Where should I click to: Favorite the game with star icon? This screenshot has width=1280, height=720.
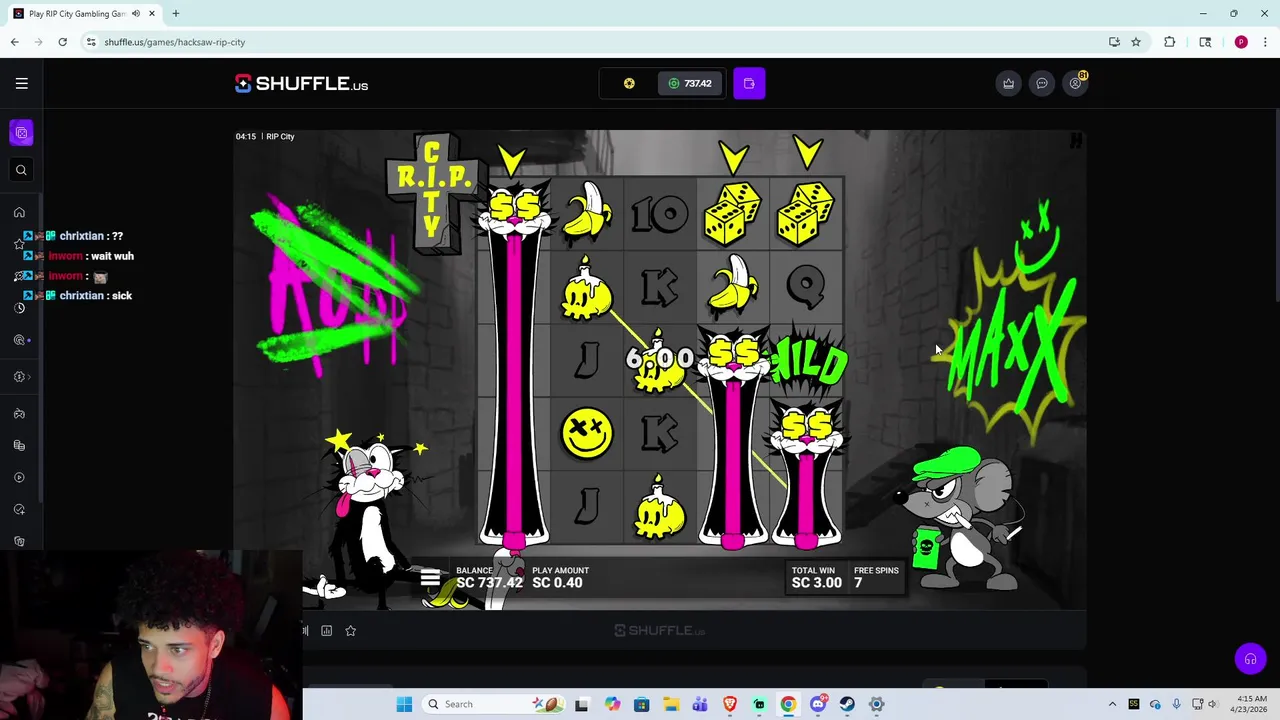point(350,630)
